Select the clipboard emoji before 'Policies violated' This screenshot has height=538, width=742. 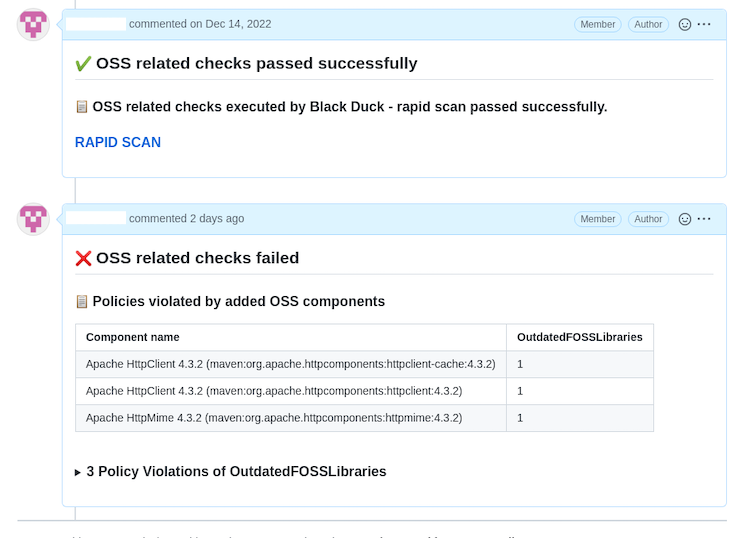click(82, 301)
